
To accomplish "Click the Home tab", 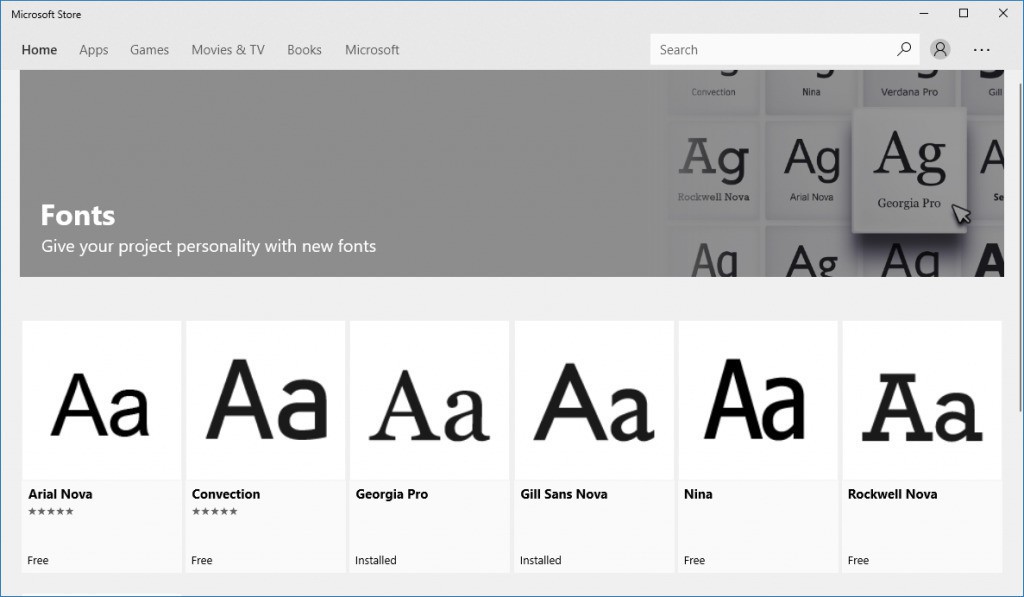I will [40, 50].
